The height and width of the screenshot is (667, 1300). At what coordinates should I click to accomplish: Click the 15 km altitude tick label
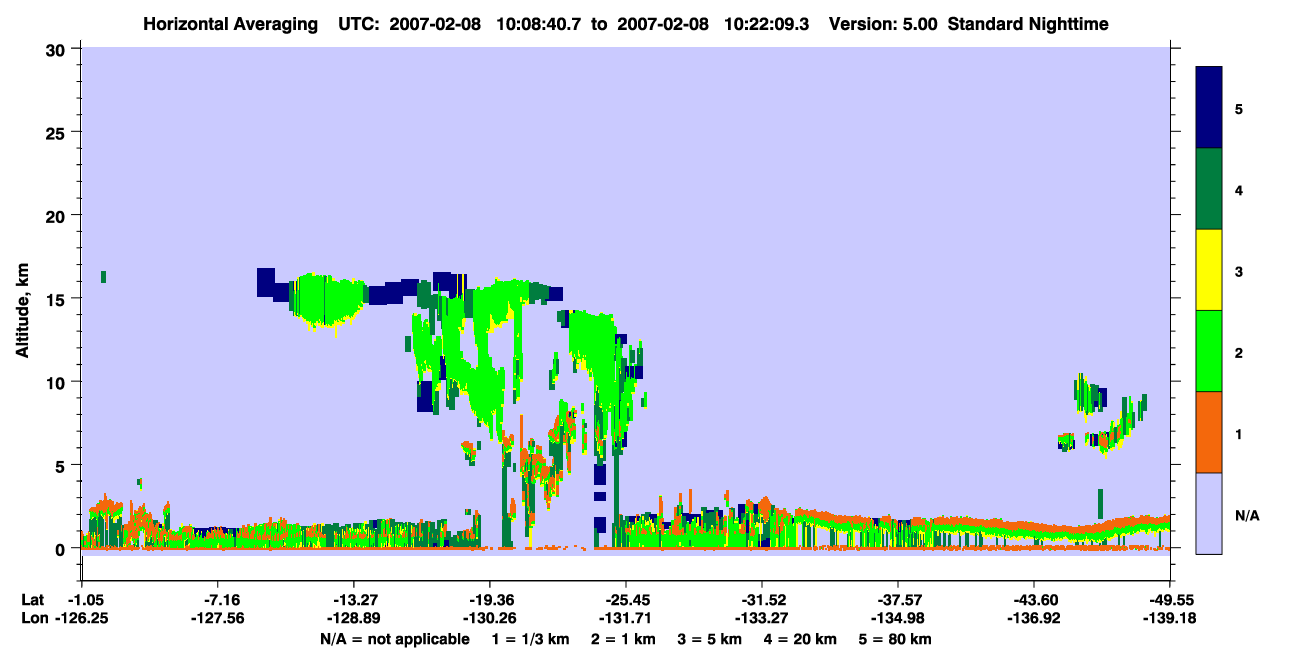(x=57, y=299)
